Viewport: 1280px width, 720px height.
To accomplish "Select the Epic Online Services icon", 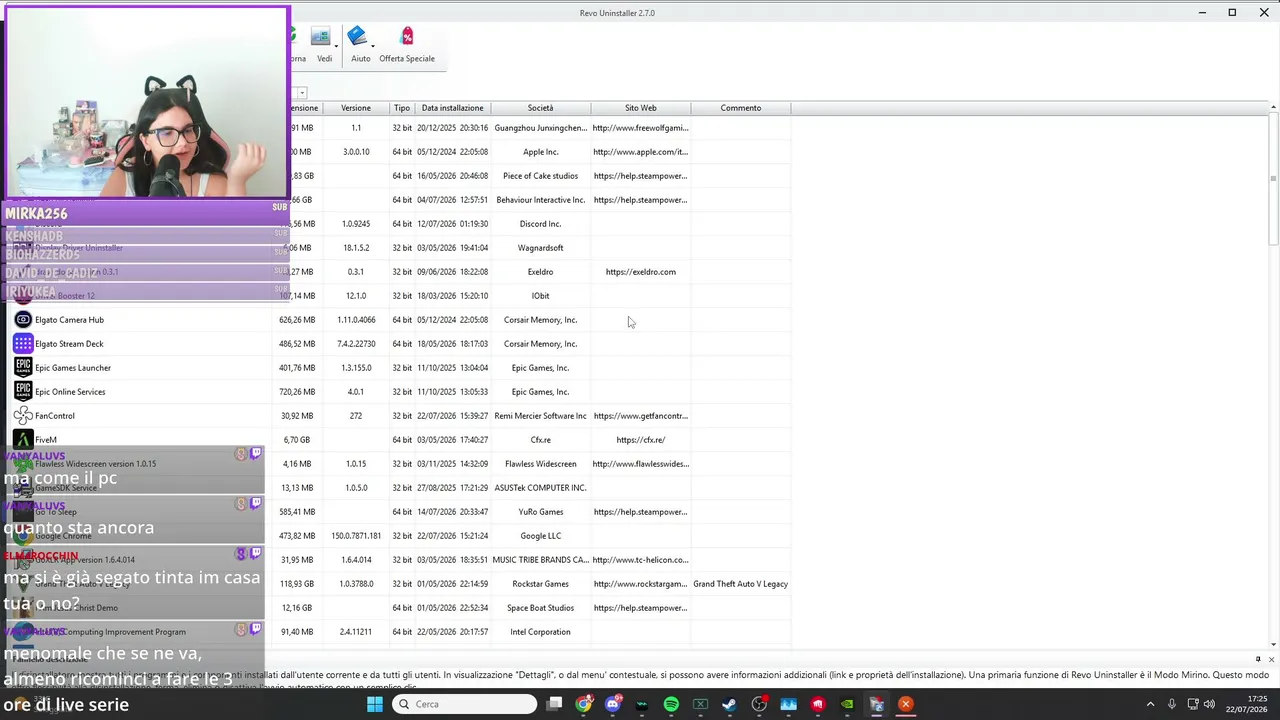I will 23,392.
